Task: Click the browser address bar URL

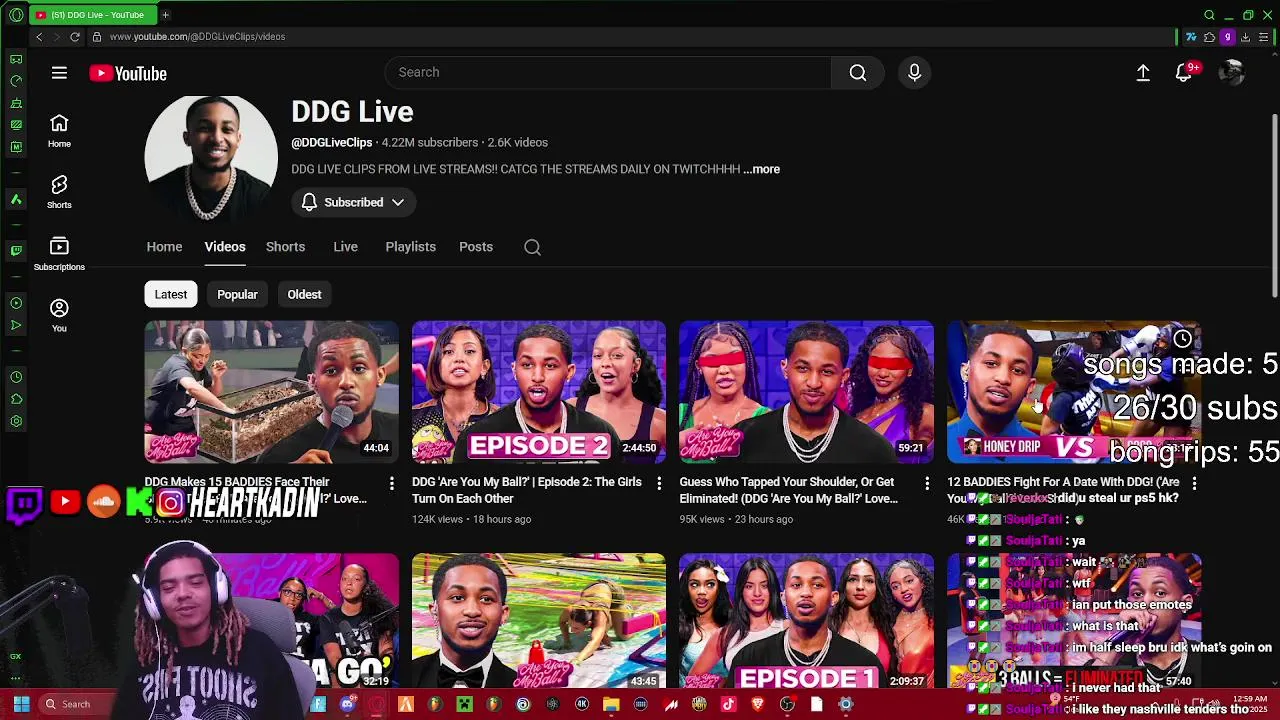Action: pos(197,37)
